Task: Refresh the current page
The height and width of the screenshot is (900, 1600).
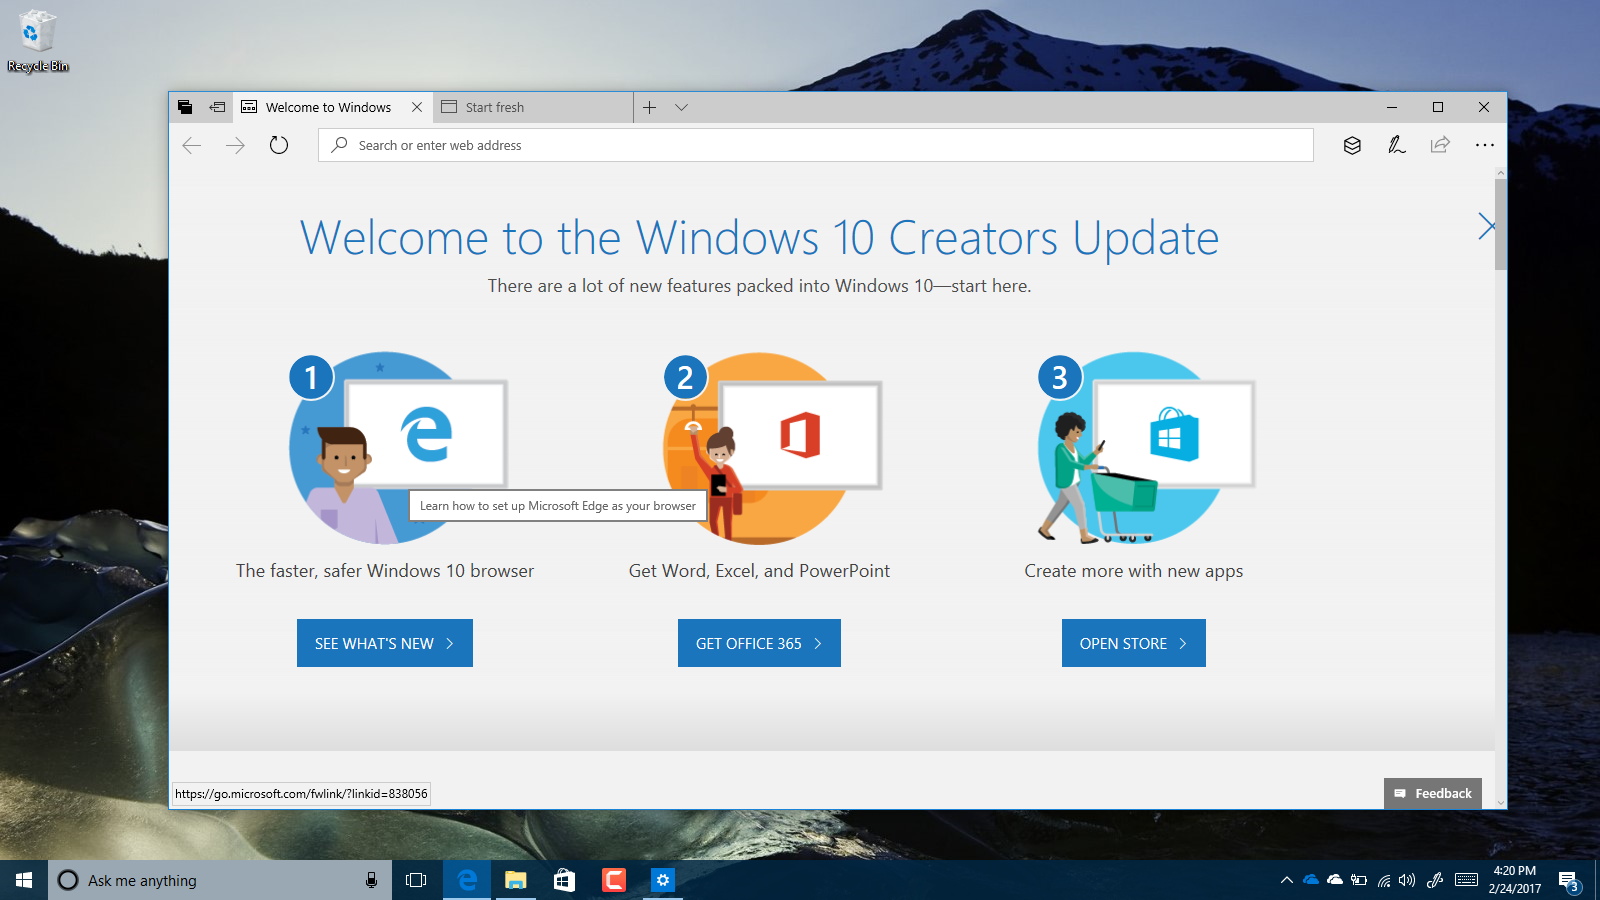Action: click(279, 145)
